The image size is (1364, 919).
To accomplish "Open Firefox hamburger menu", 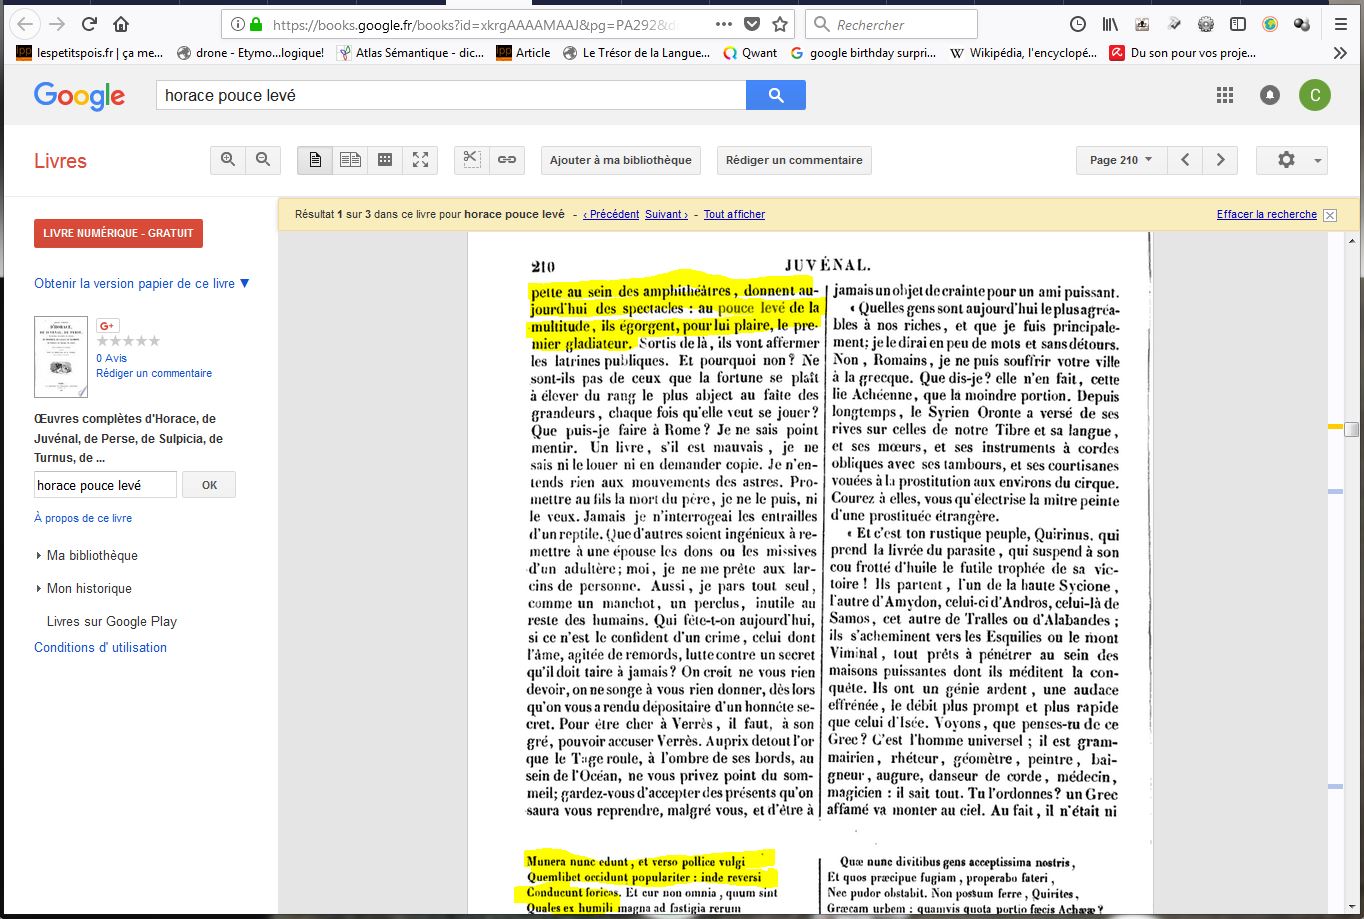I will point(1341,24).
